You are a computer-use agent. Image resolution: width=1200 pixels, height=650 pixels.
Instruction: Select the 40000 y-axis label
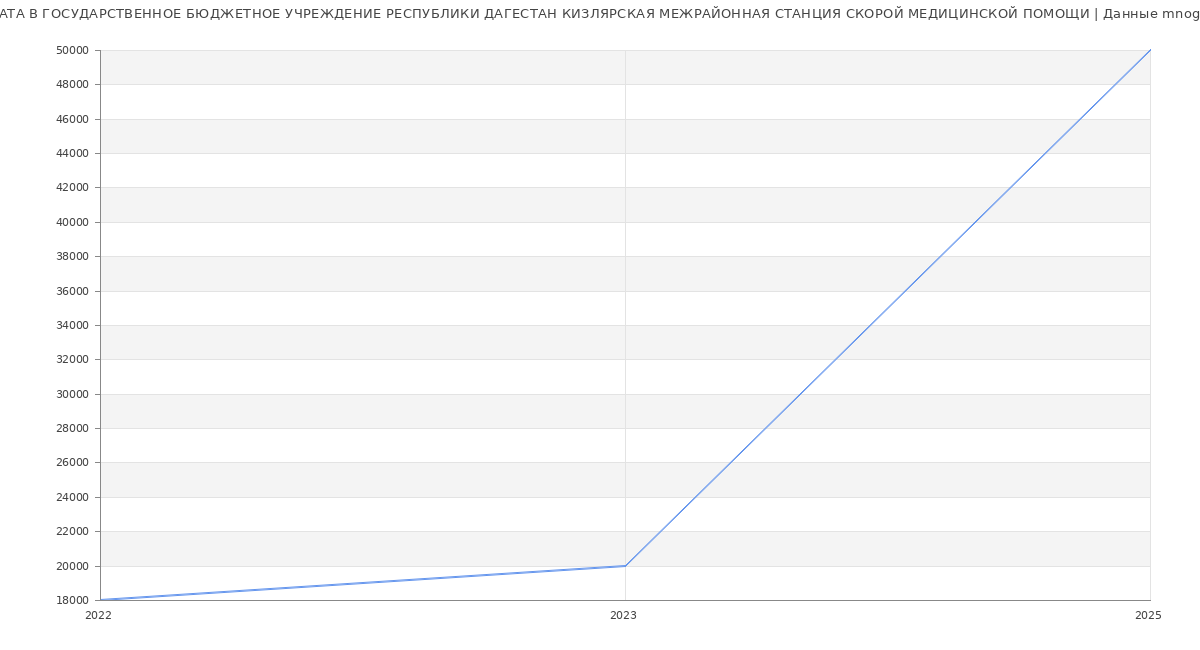(73, 222)
